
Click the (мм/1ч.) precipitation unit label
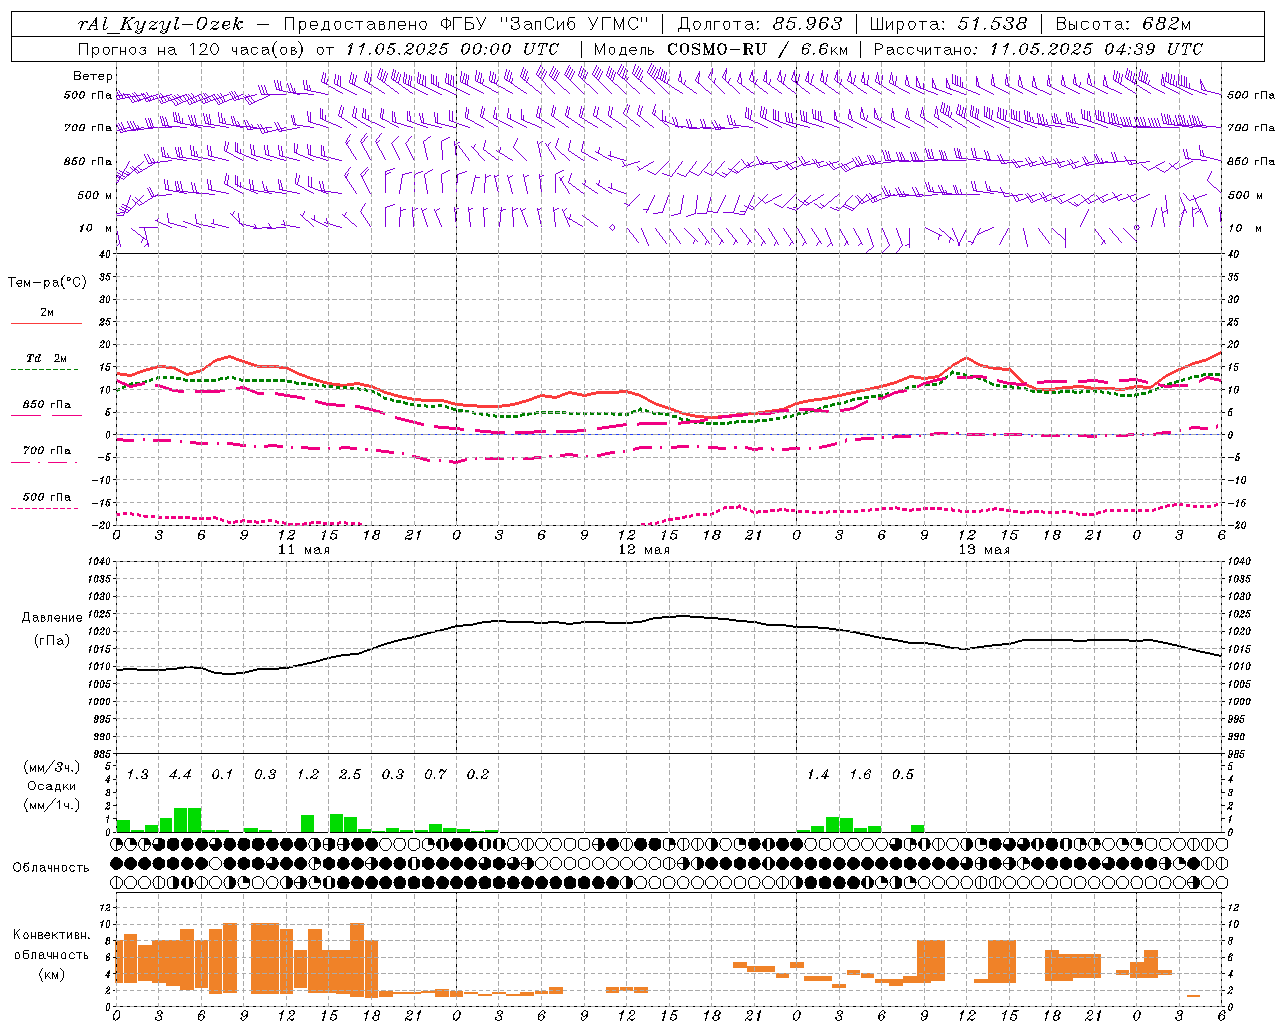pyautogui.click(x=51, y=805)
